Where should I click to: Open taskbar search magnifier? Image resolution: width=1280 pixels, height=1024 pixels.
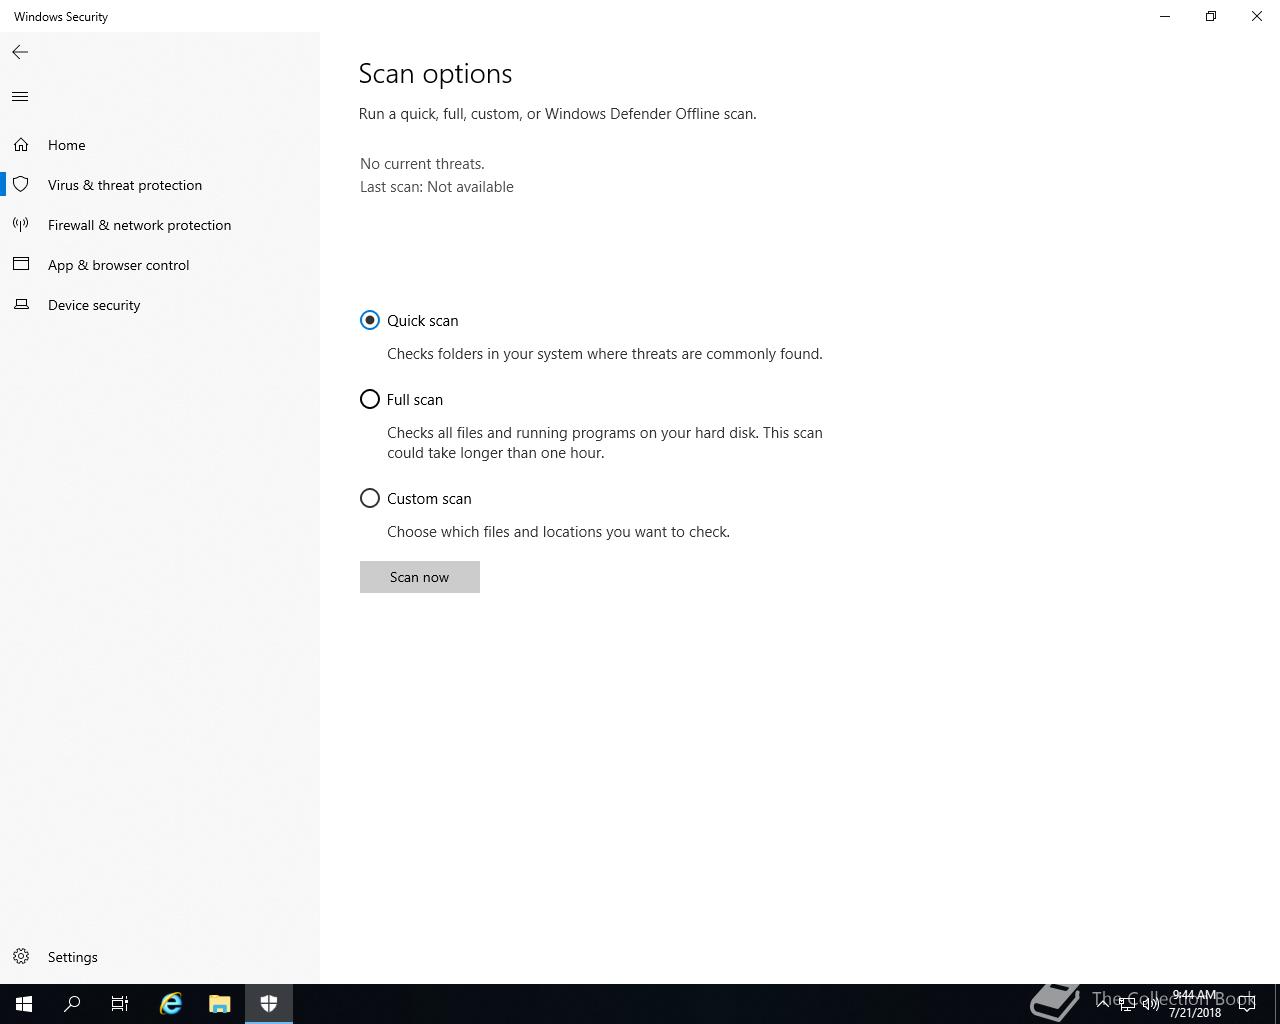[72, 1004]
